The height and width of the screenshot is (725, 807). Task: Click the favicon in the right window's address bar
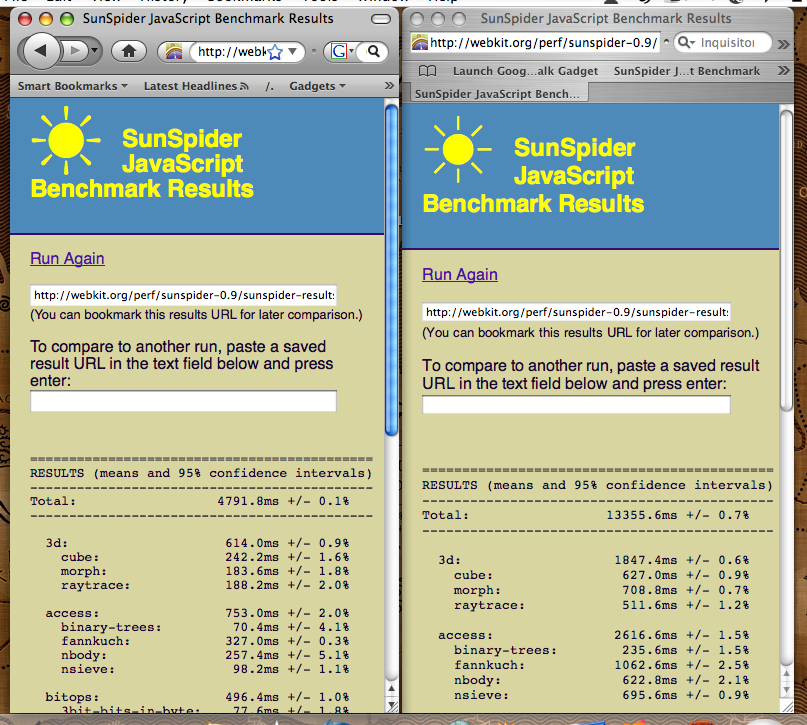[420, 42]
